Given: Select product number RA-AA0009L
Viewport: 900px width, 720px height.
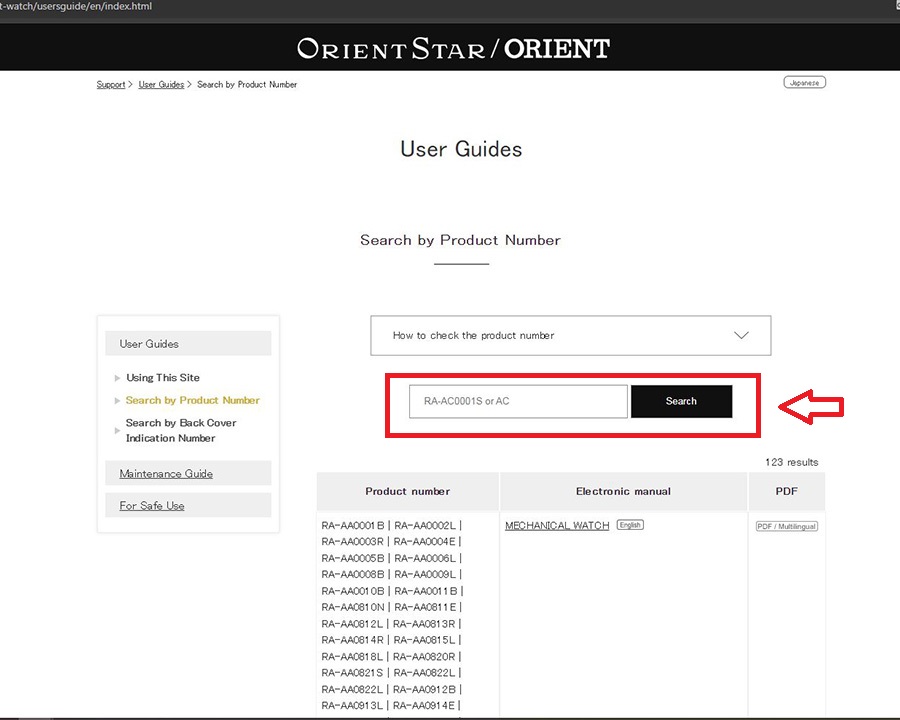Looking at the screenshot, I should pos(425,574).
